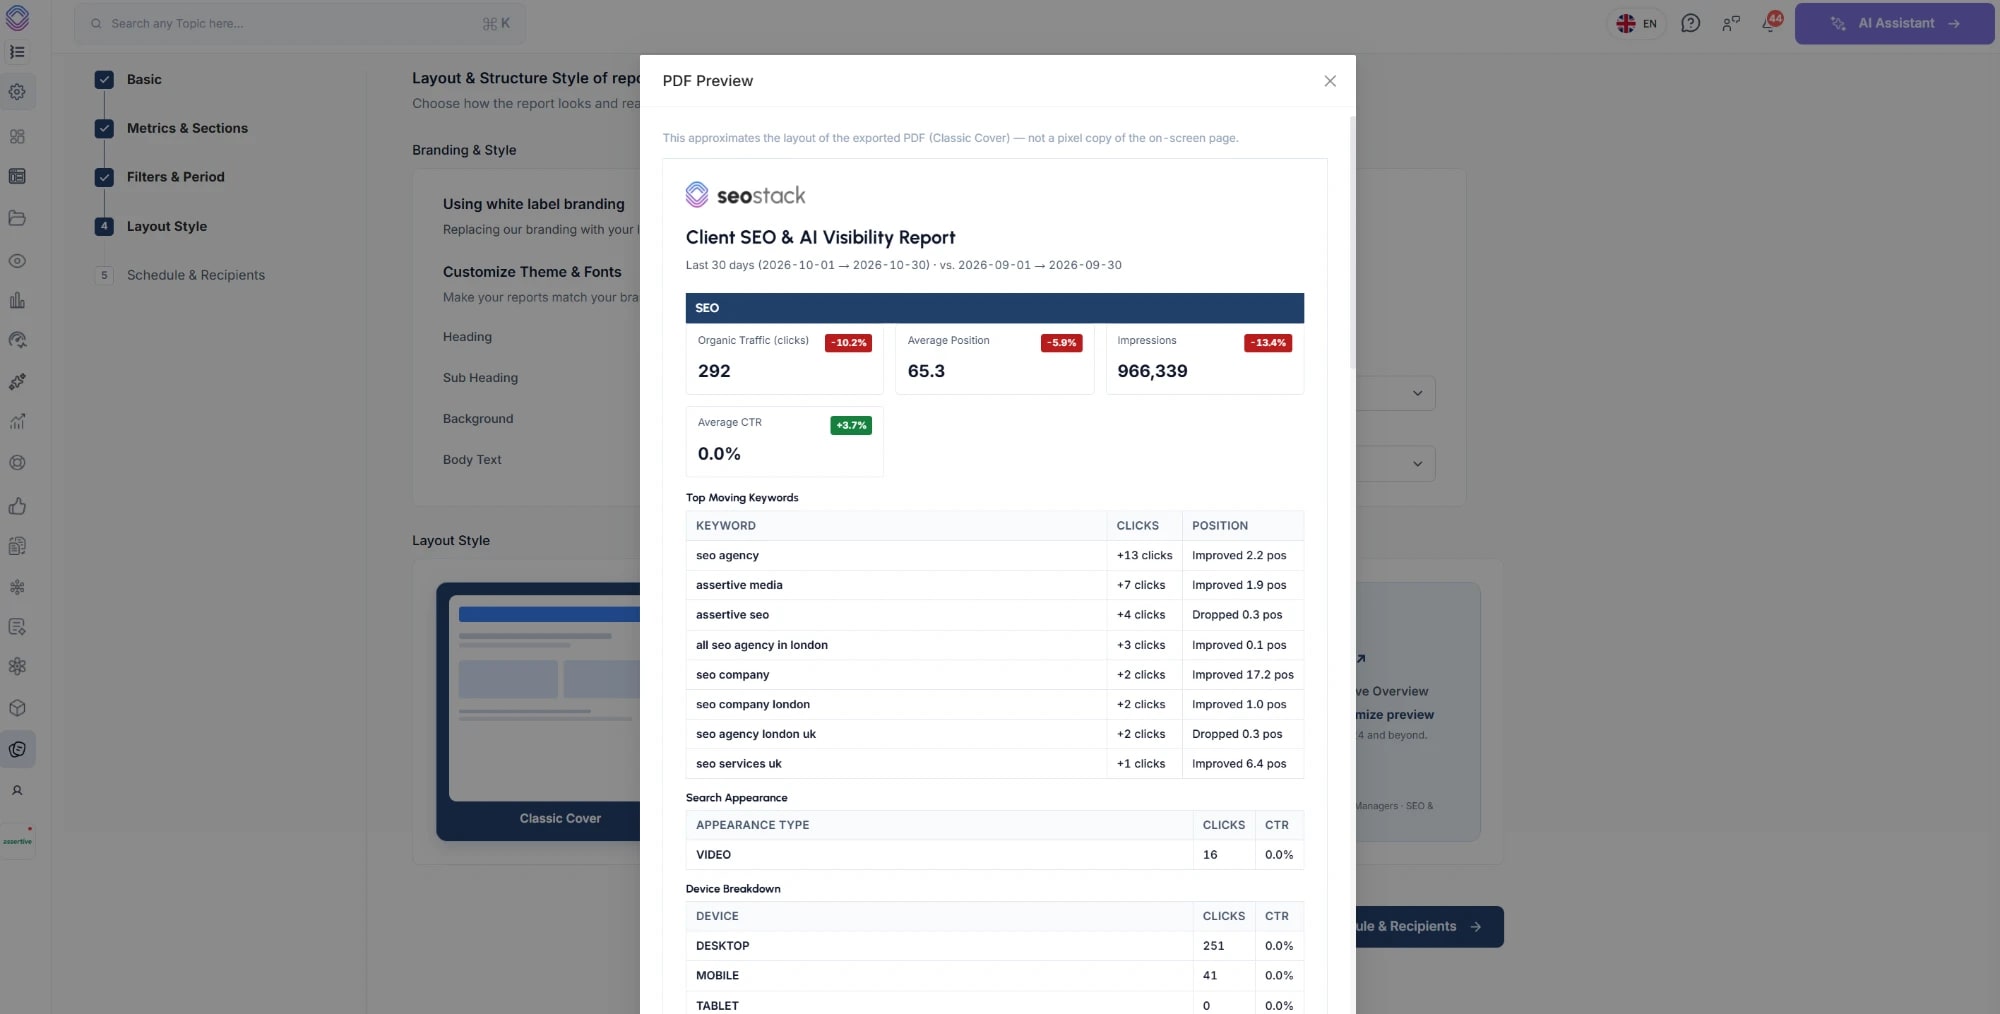Close the PDF Preview dialog
2000x1014 pixels.
click(1330, 81)
